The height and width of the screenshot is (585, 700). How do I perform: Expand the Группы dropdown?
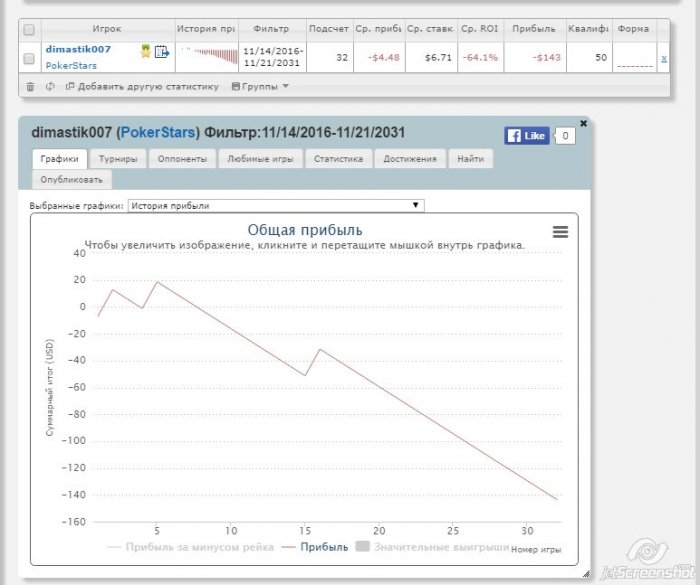coord(260,87)
